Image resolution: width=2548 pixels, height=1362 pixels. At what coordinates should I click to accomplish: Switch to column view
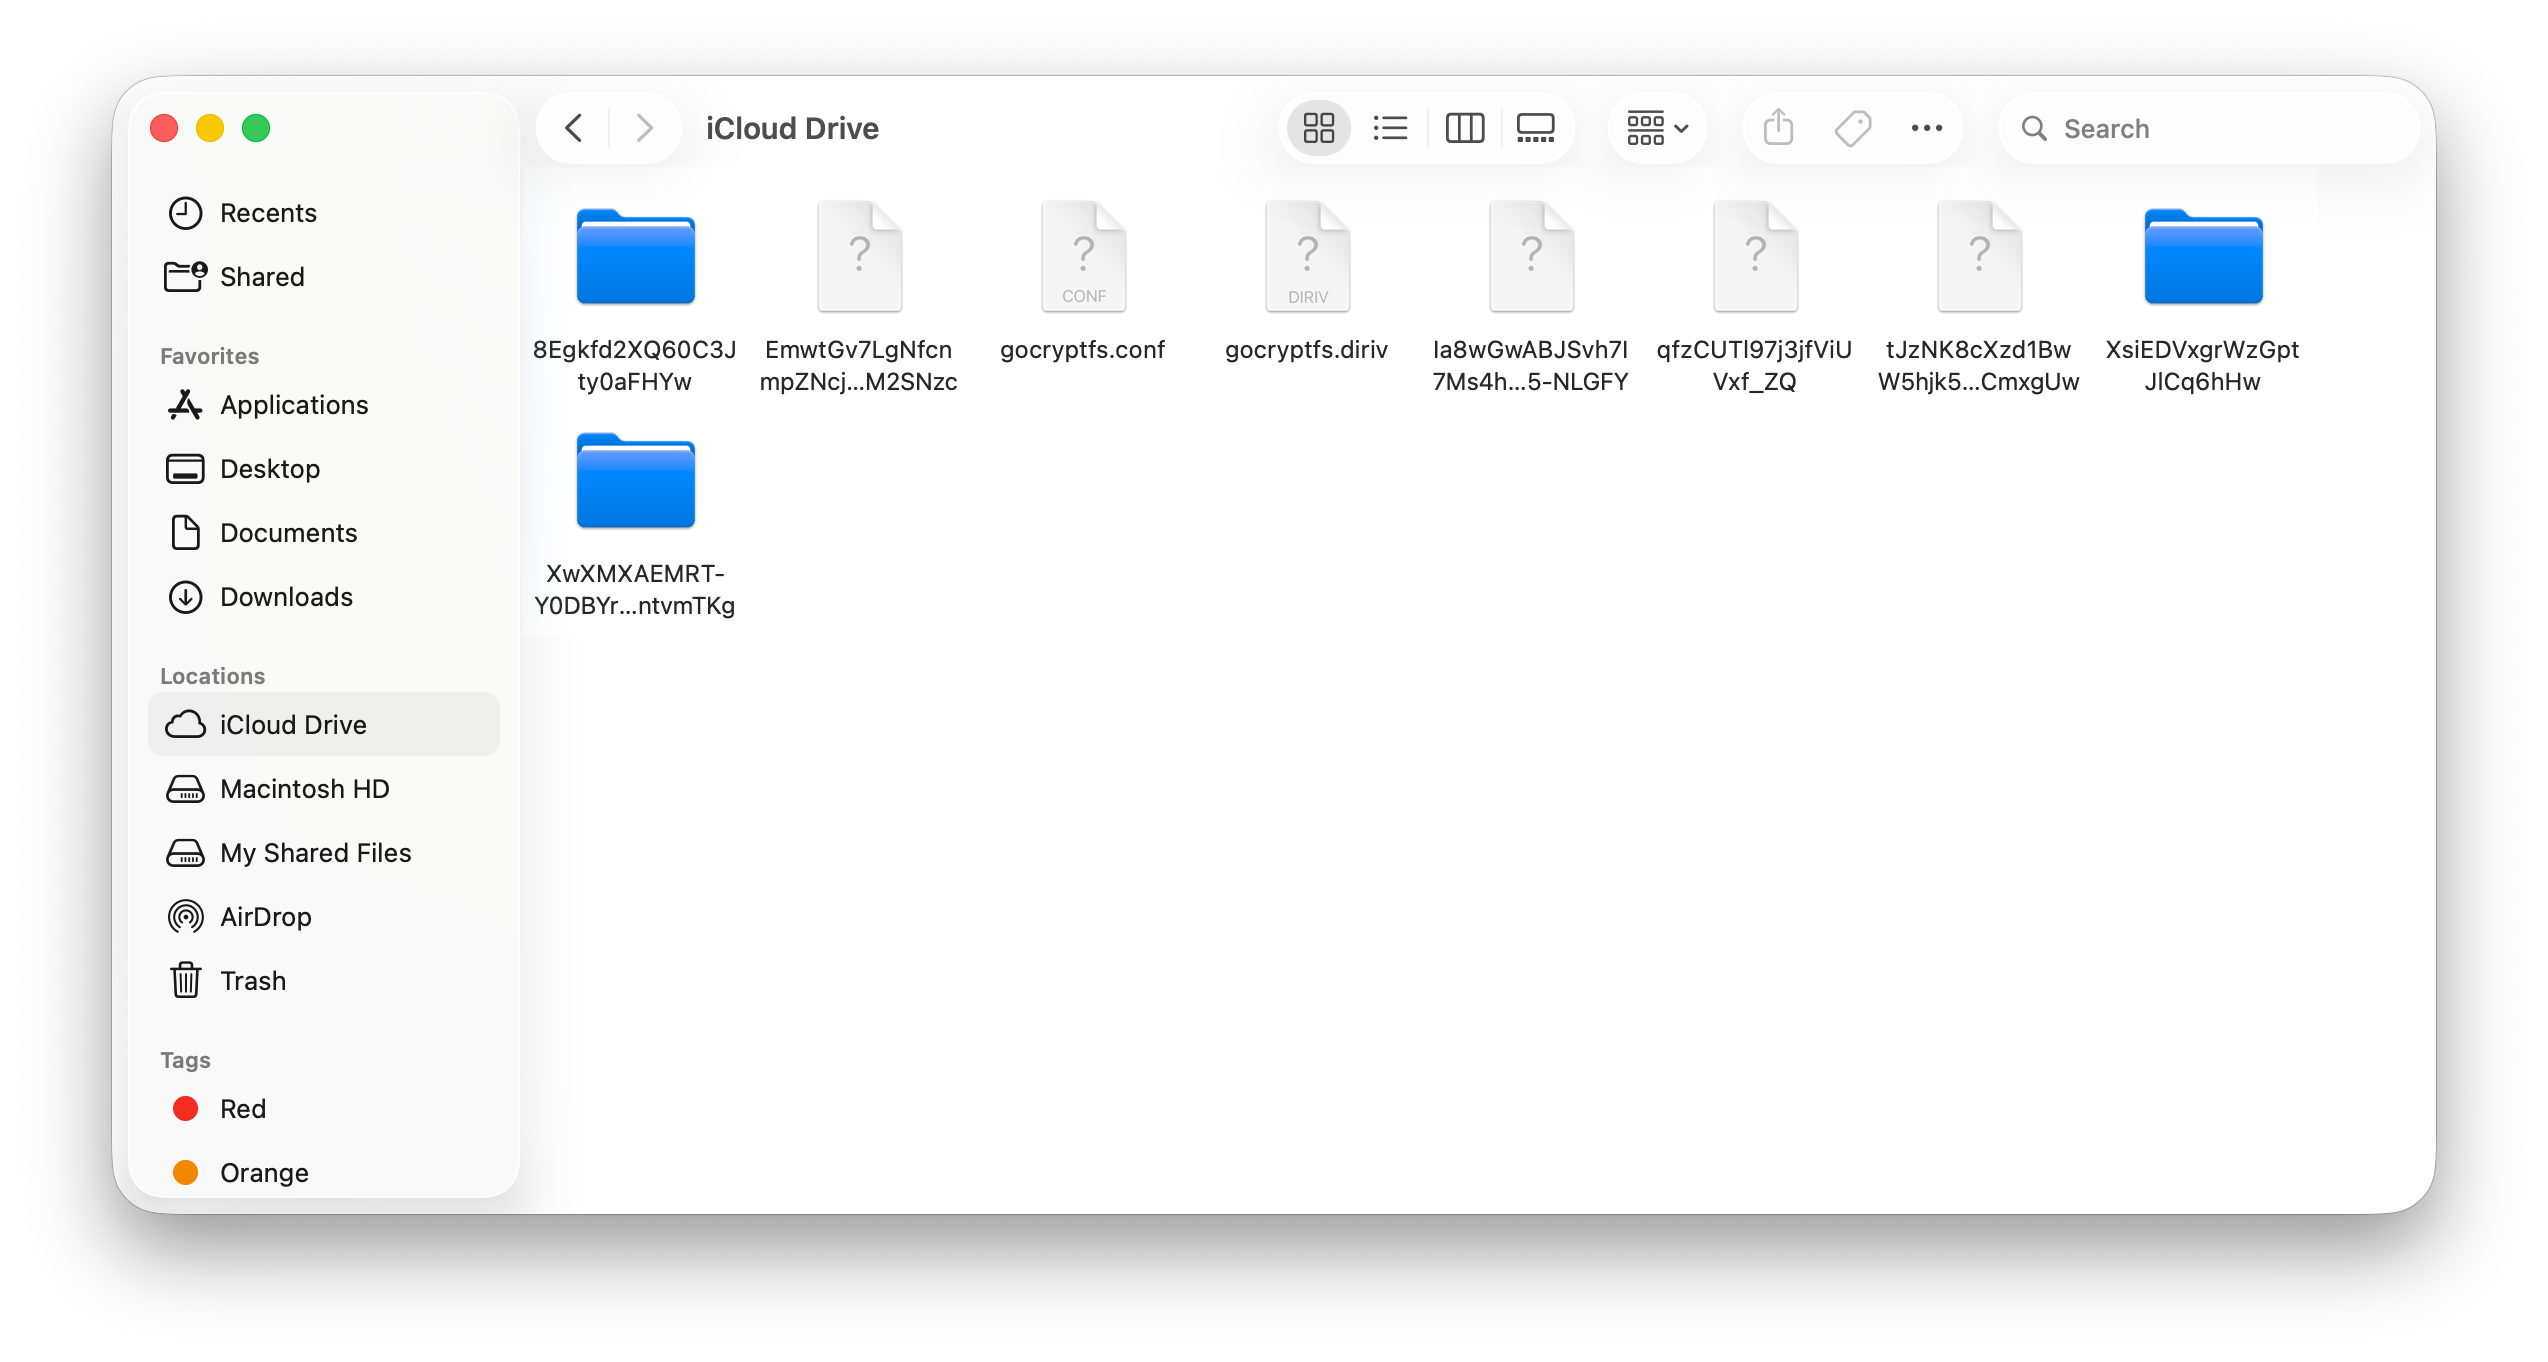coord(1464,128)
